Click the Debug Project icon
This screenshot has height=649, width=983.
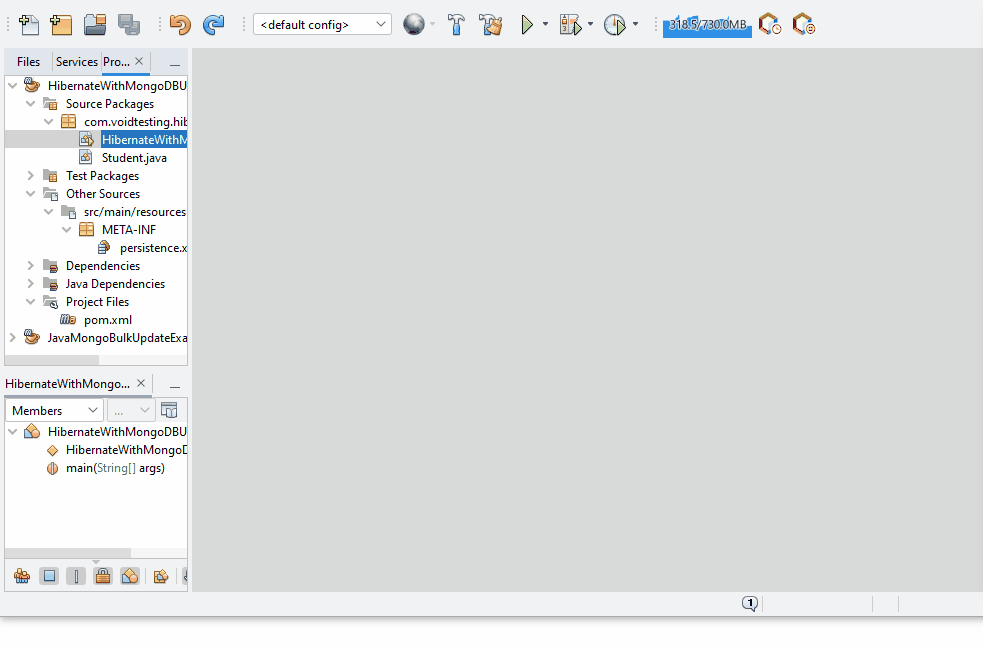tap(570, 25)
